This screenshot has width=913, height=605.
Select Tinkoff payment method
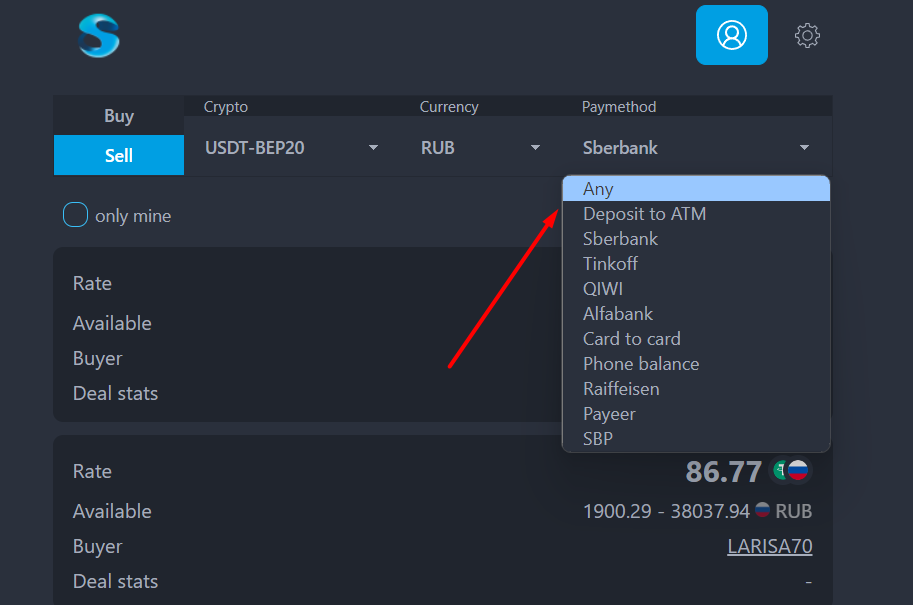pos(696,264)
